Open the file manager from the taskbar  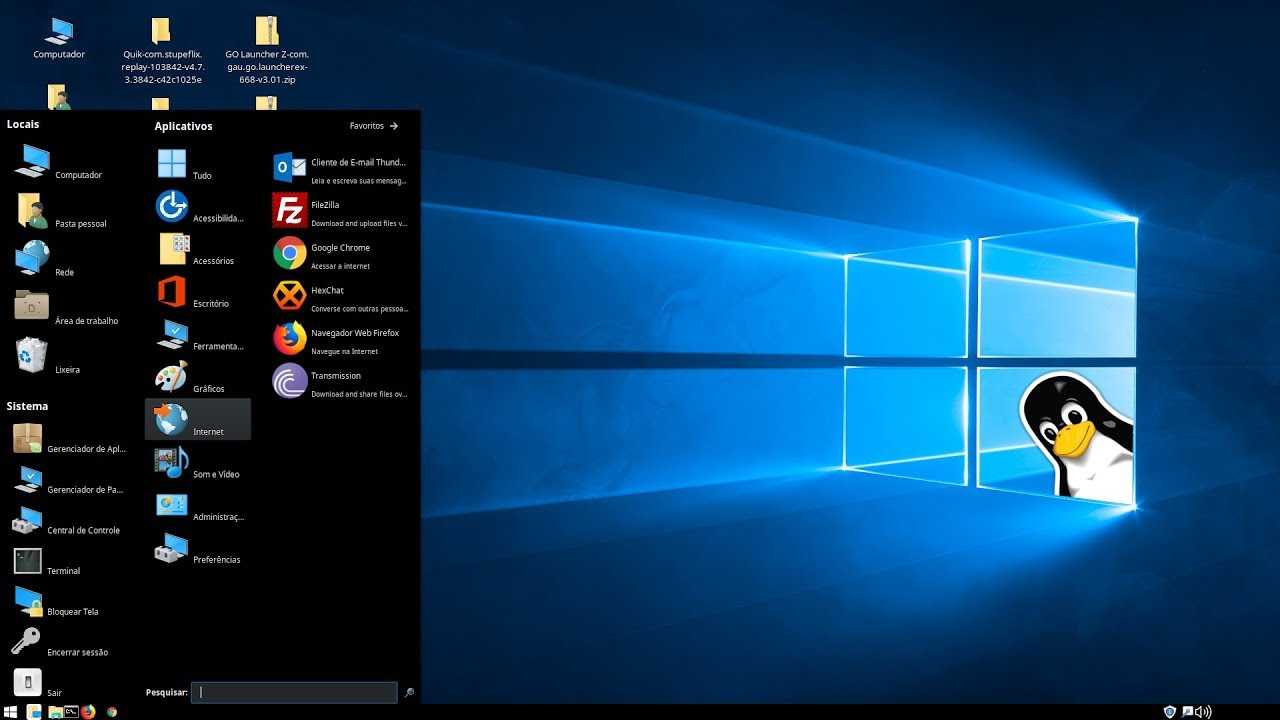(x=54, y=712)
